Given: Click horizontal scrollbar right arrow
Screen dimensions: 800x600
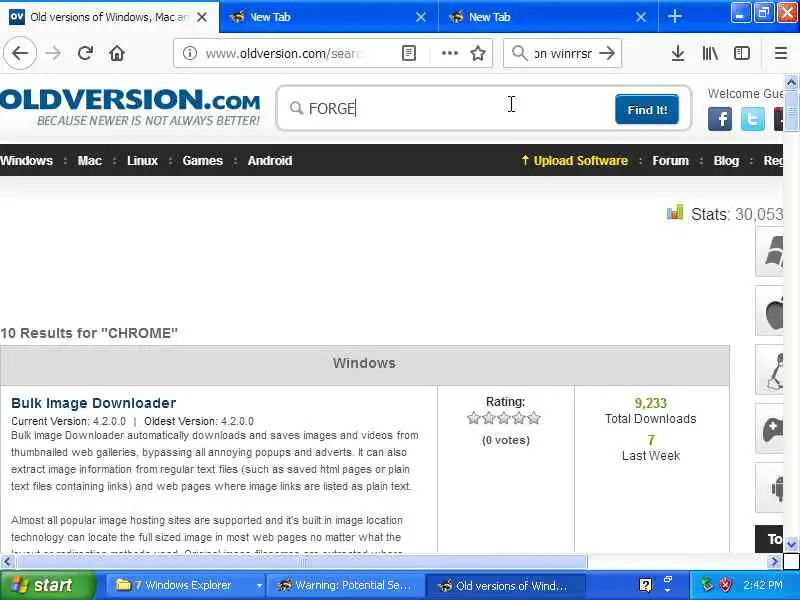Looking at the screenshot, I should [774, 562].
